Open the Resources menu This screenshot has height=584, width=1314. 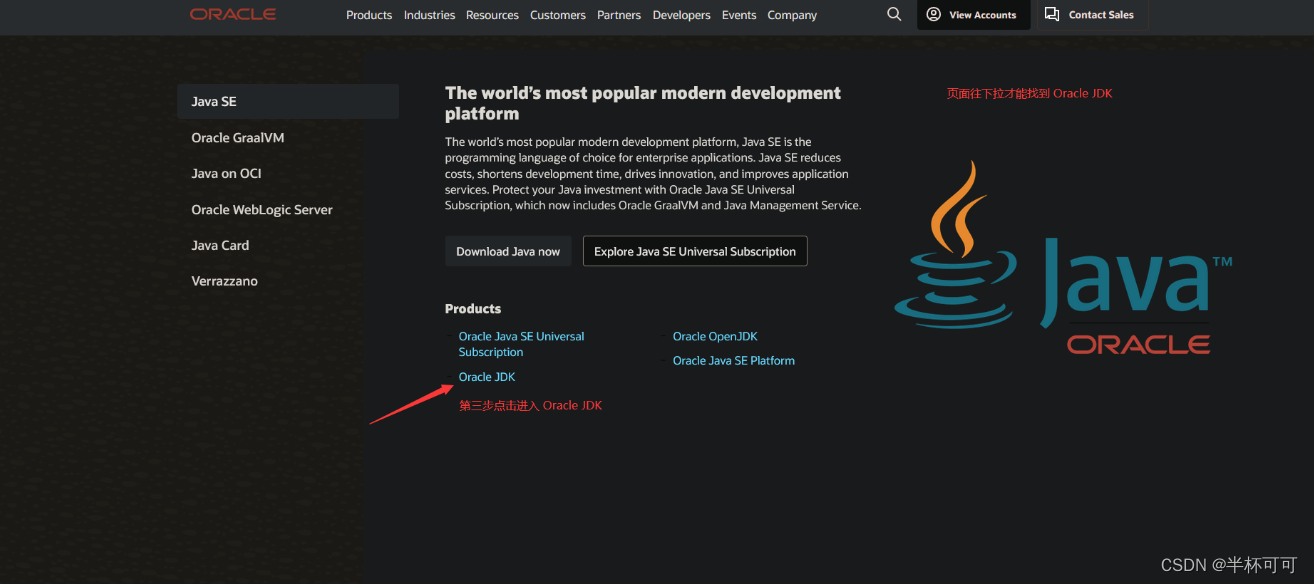492,15
